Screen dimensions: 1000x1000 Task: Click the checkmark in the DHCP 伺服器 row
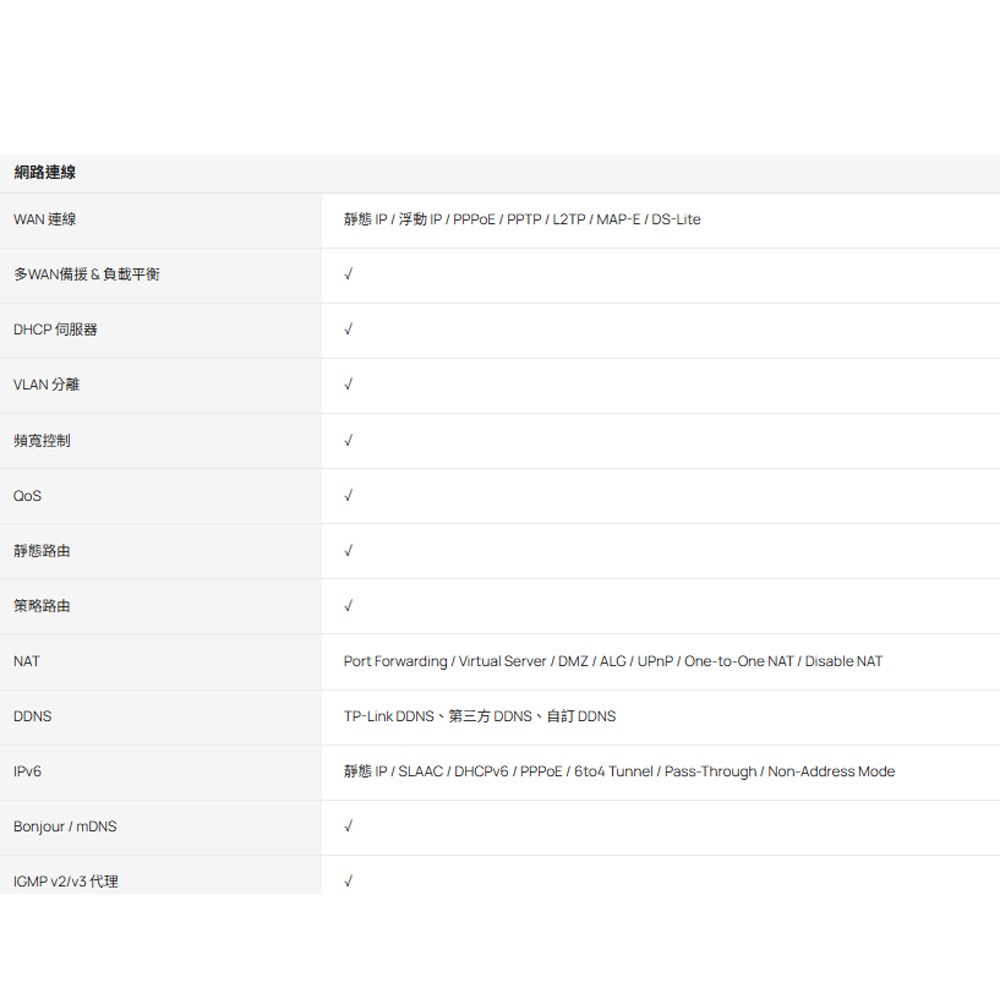coord(348,330)
